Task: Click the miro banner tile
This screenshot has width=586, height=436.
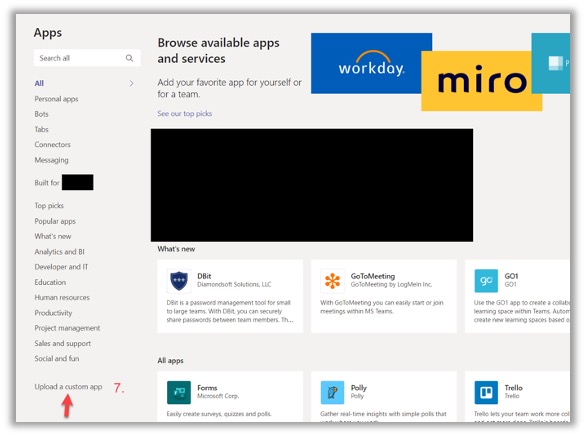Action: [481, 81]
